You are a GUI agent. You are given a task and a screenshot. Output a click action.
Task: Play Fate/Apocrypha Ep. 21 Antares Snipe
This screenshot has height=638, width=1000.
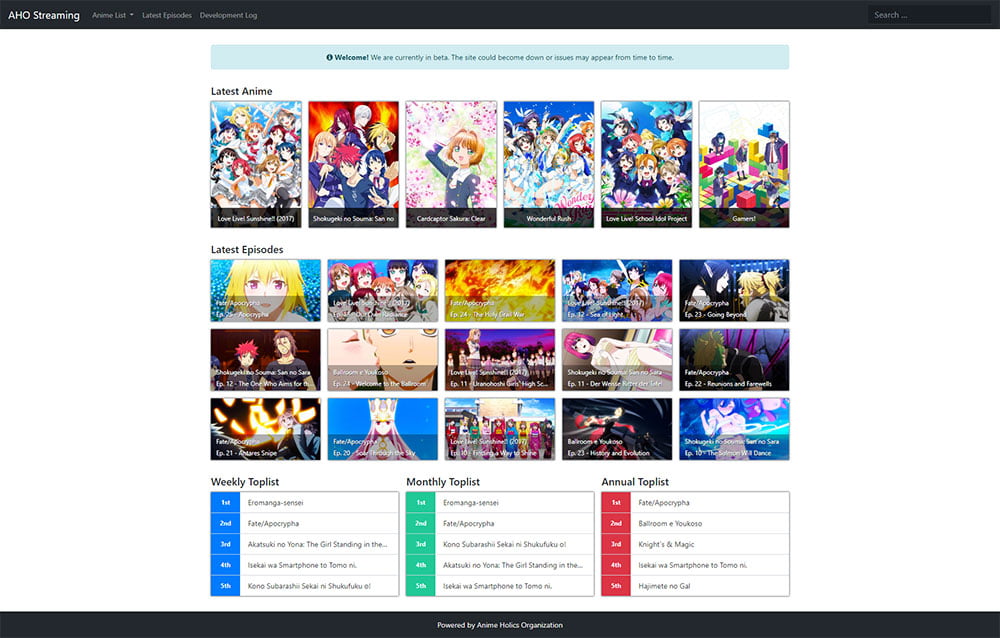click(265, 428)
